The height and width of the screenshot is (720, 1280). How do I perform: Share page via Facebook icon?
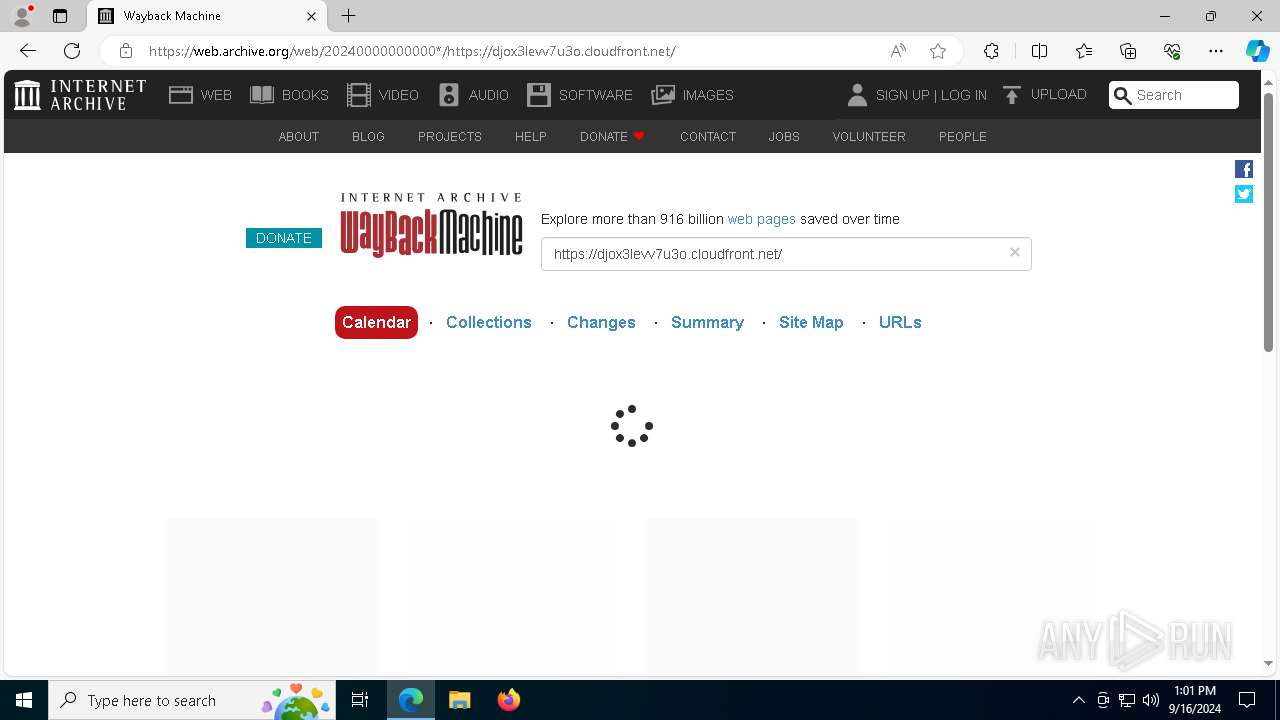tap(1244, 169)
